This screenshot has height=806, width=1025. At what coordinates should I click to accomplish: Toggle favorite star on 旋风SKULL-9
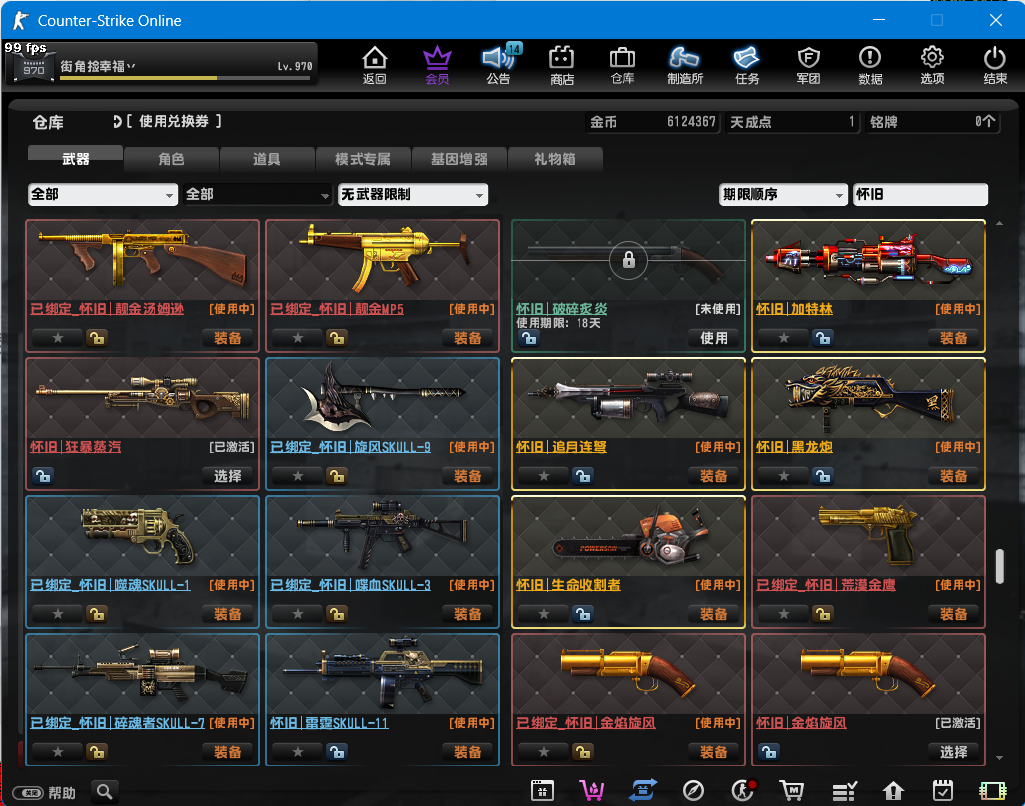click(298, 476)
